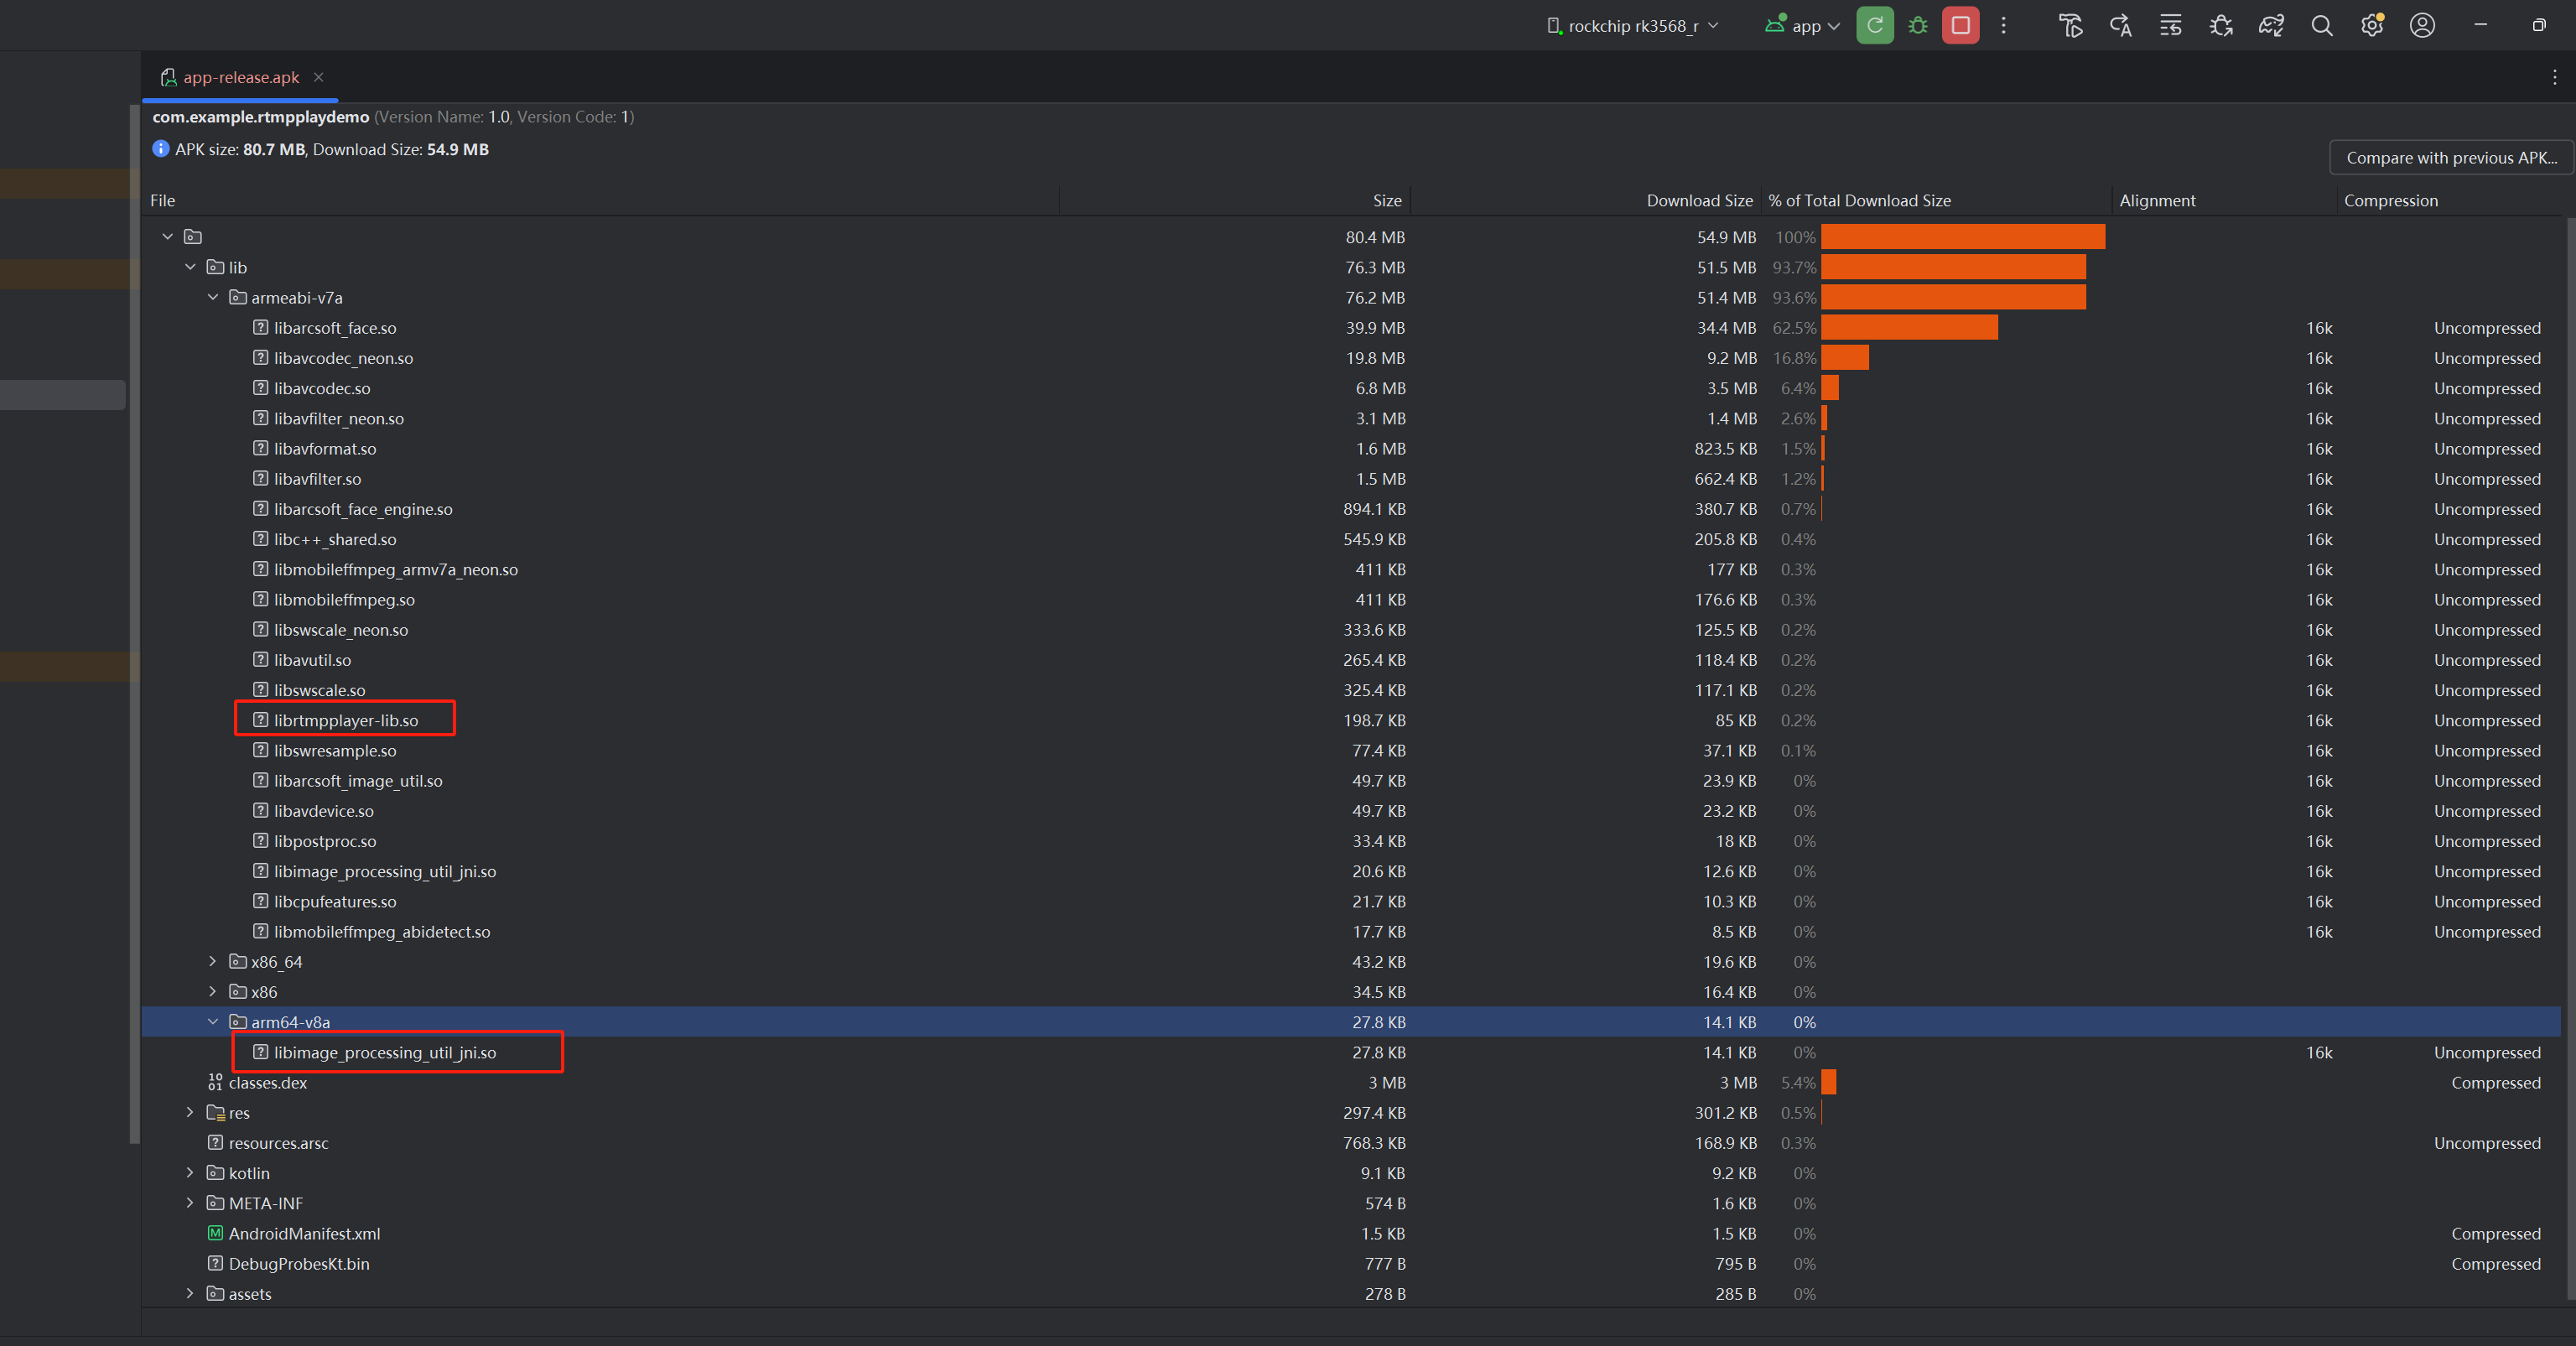The image size is (2576, 1346).
Task: Click the Download Size column header
Action: pyautogui.click(x=1698, y=200)
